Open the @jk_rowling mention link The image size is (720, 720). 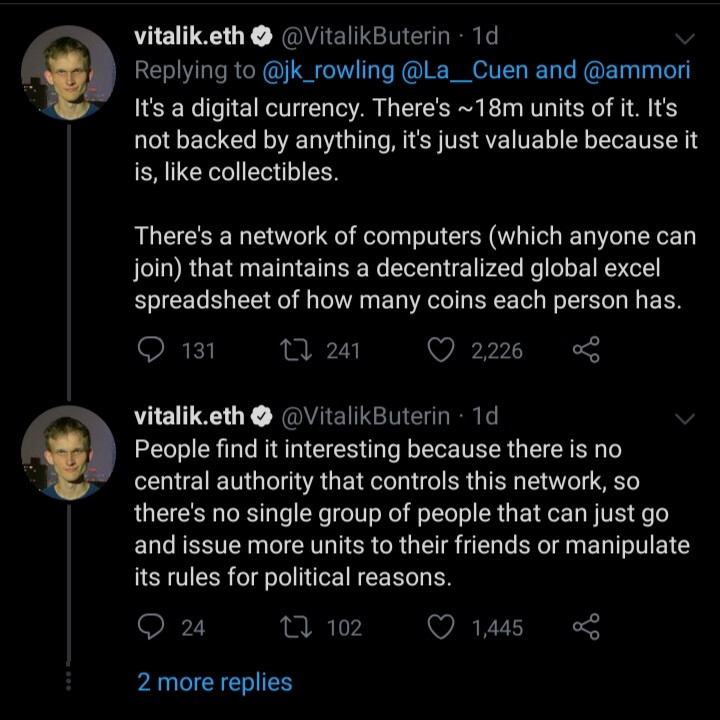(x=328, y=71)
